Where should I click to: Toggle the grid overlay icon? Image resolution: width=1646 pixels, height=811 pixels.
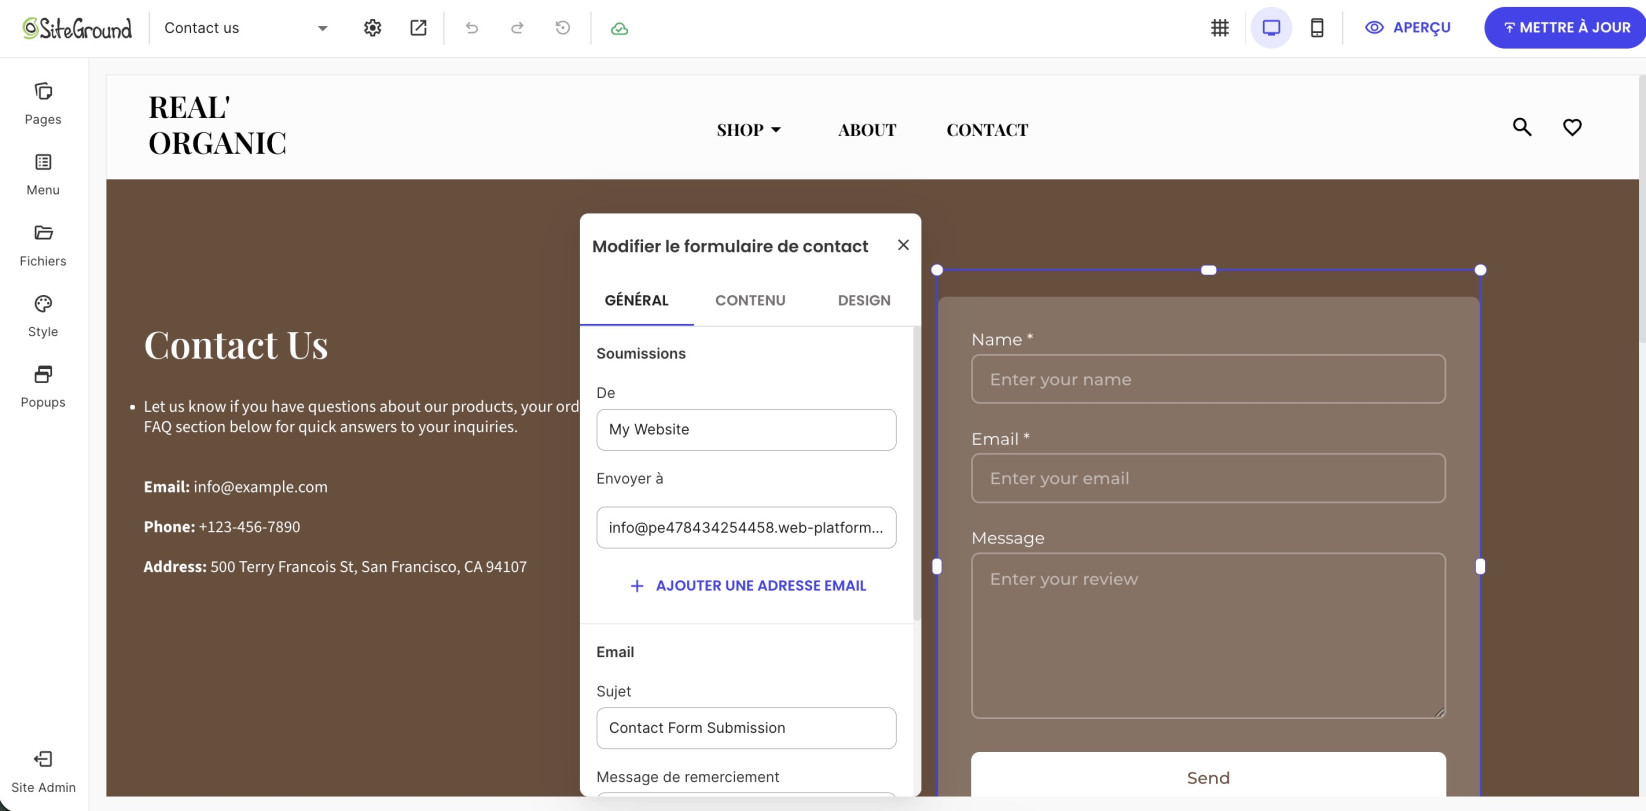click(1220, 28)
